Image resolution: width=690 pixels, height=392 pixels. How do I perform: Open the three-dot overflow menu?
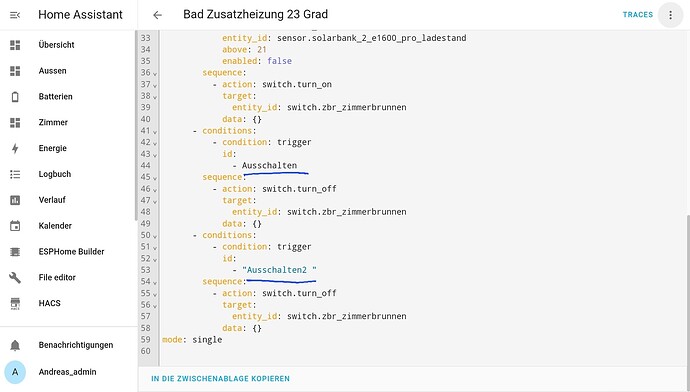point(670,15)
